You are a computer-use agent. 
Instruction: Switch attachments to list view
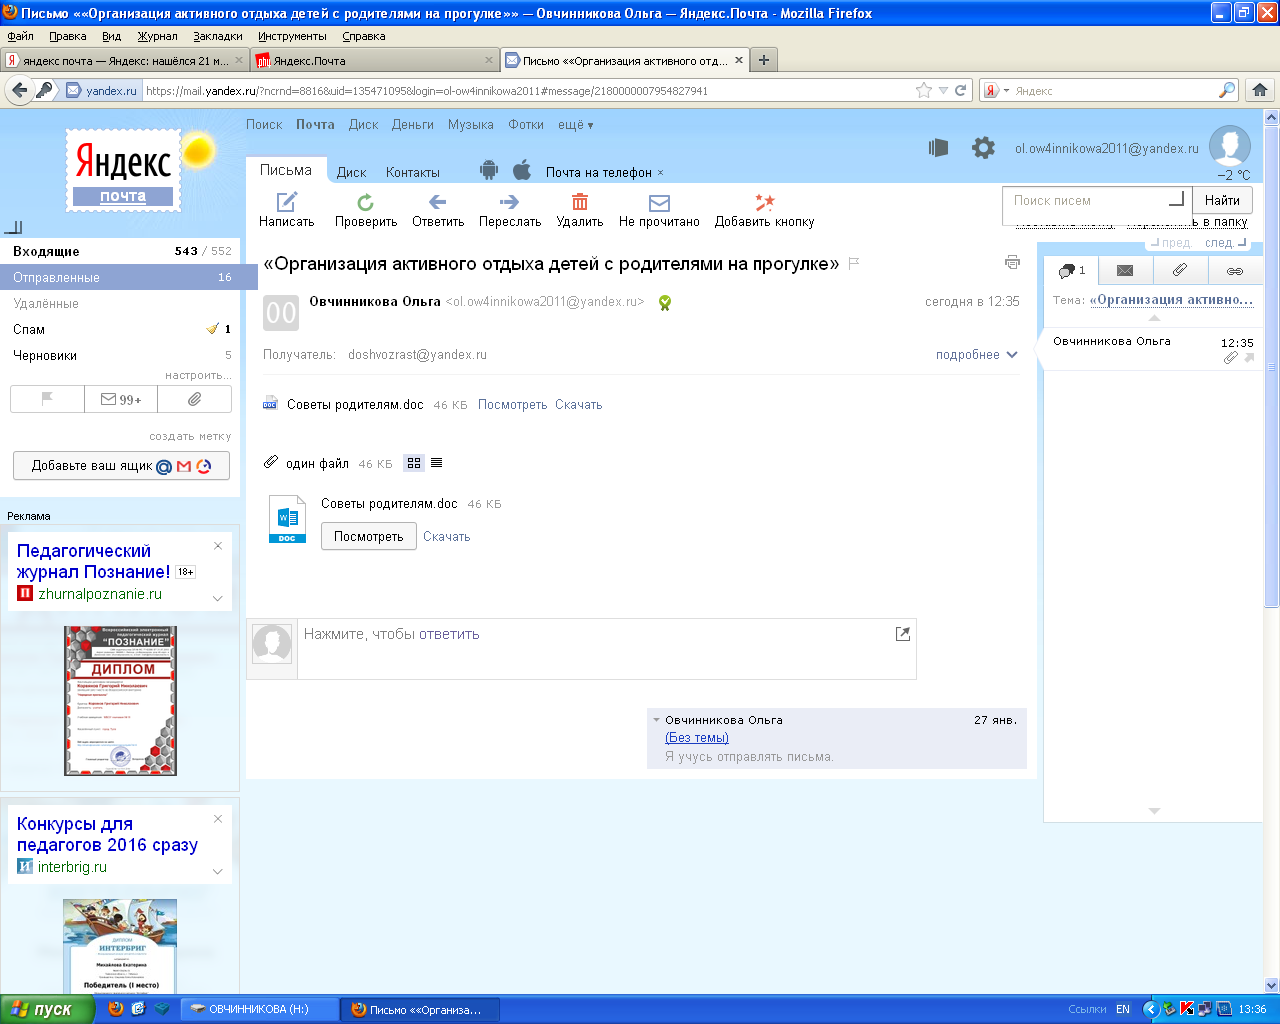tap(436, 463)
